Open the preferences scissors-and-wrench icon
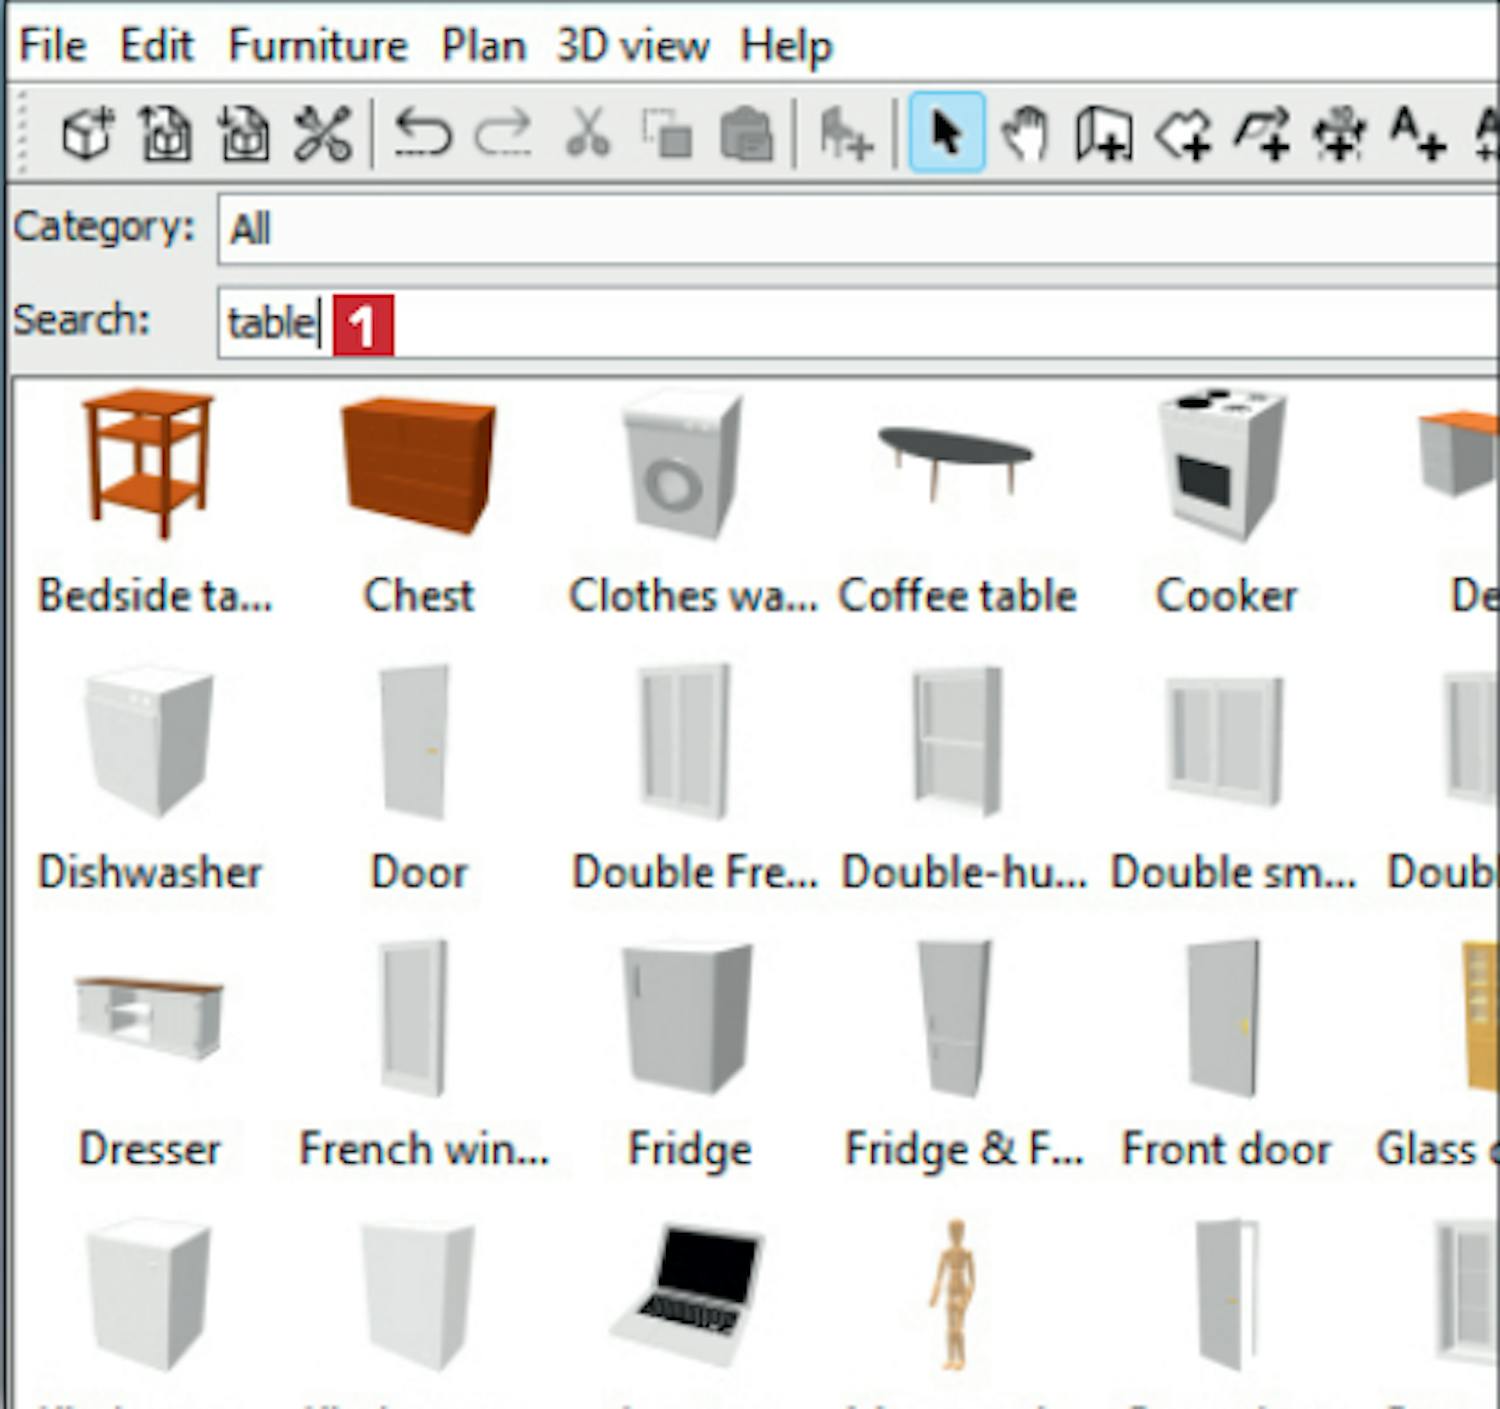 [322, 134]
